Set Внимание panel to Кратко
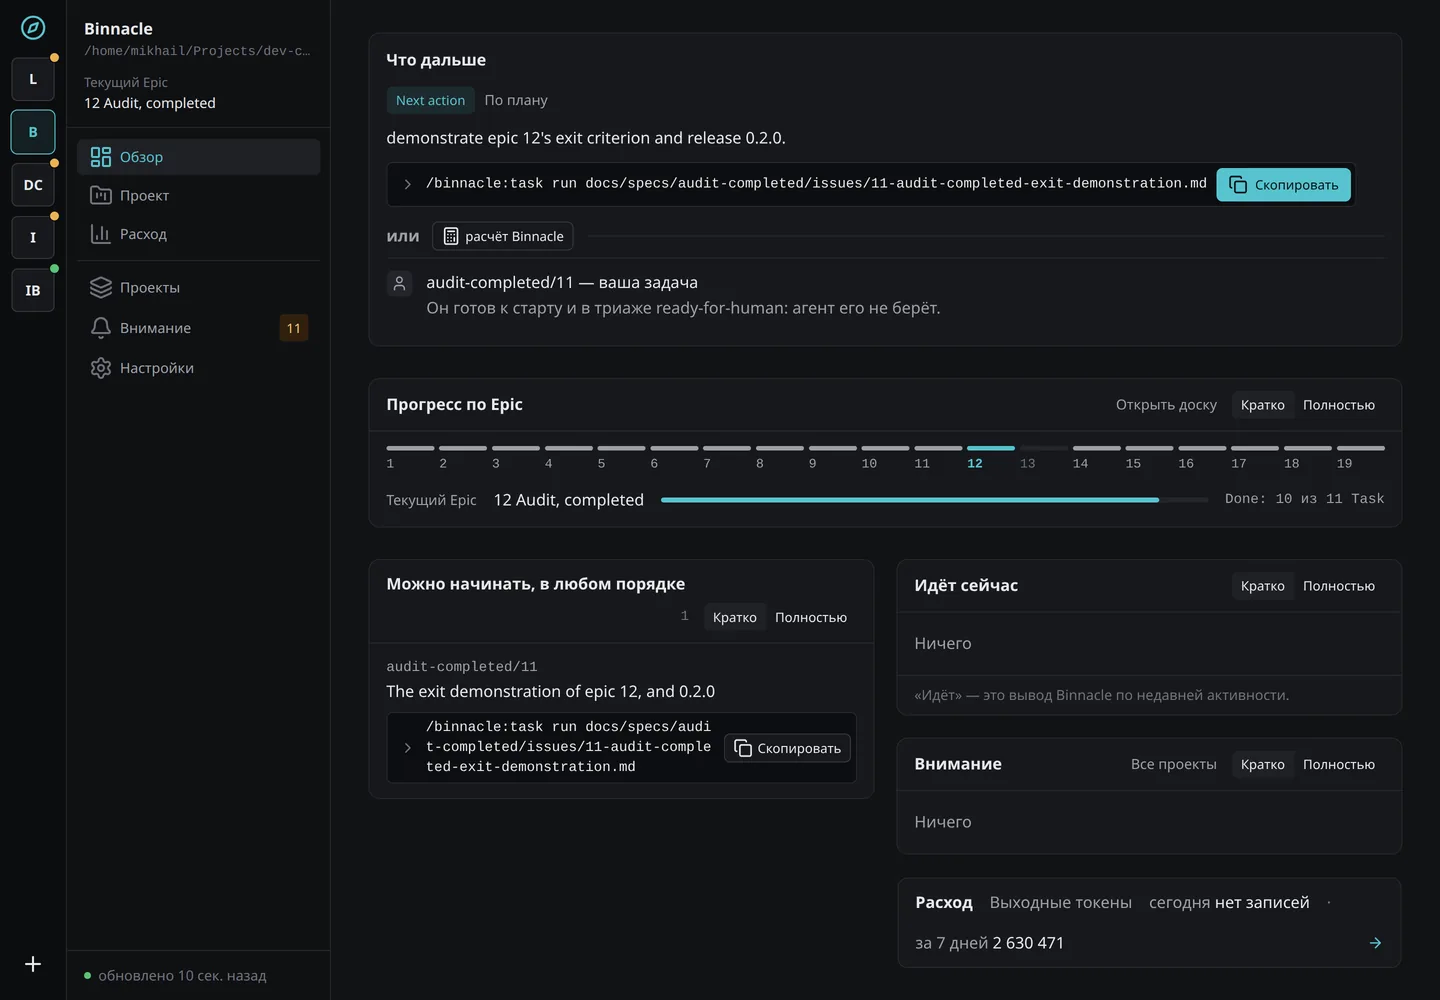1440x1000 pixels. [1263, 764]
